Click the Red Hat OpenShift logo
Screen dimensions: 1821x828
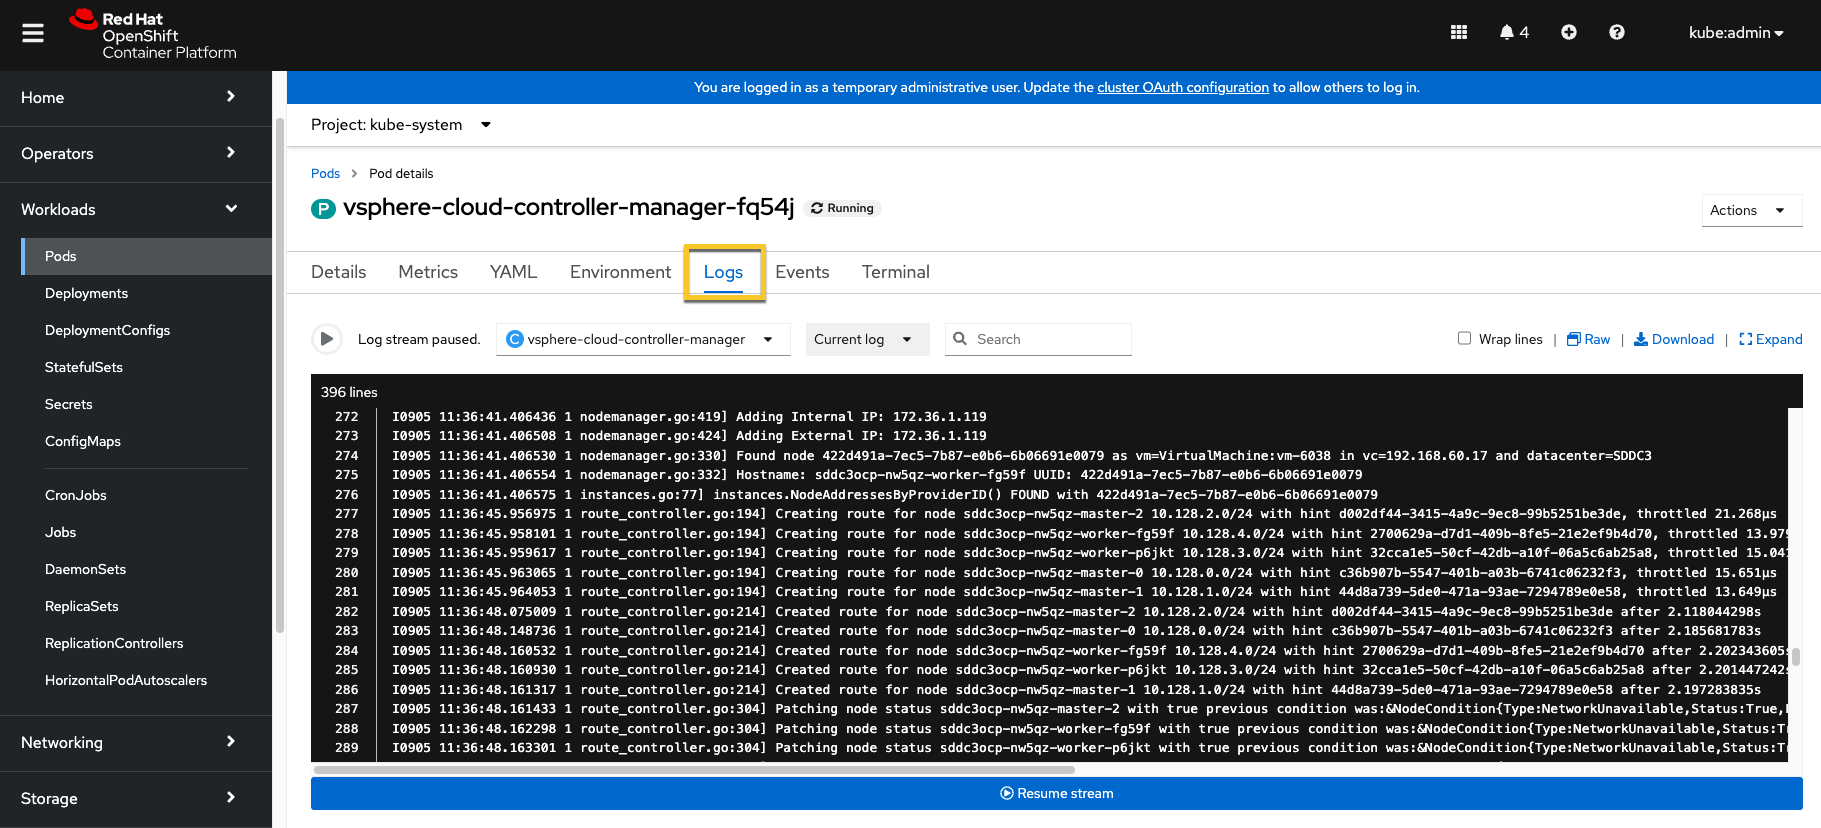click(153, 35)
